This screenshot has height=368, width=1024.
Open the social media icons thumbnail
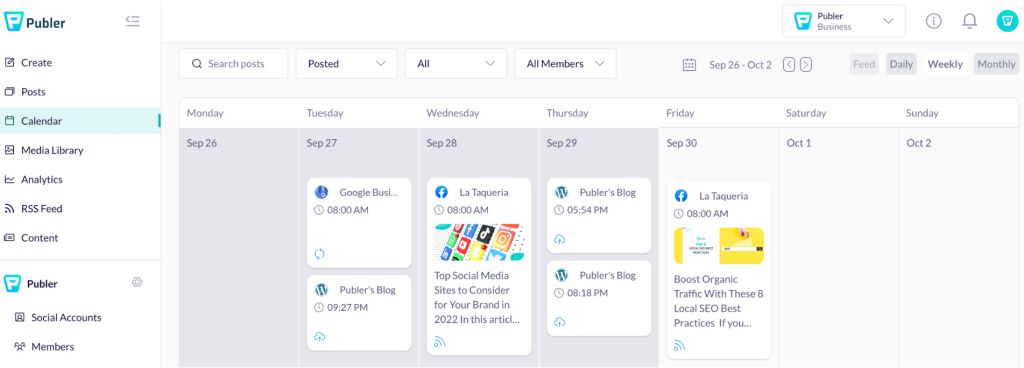(x=479, y=242)
